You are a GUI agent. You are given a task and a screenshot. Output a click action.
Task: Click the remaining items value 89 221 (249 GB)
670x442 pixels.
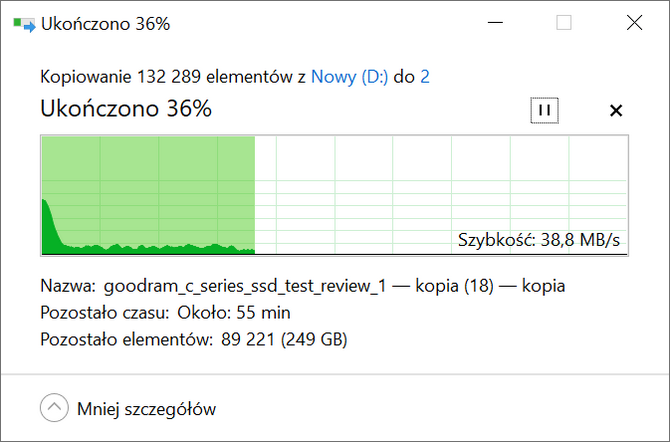pos(284,339)
